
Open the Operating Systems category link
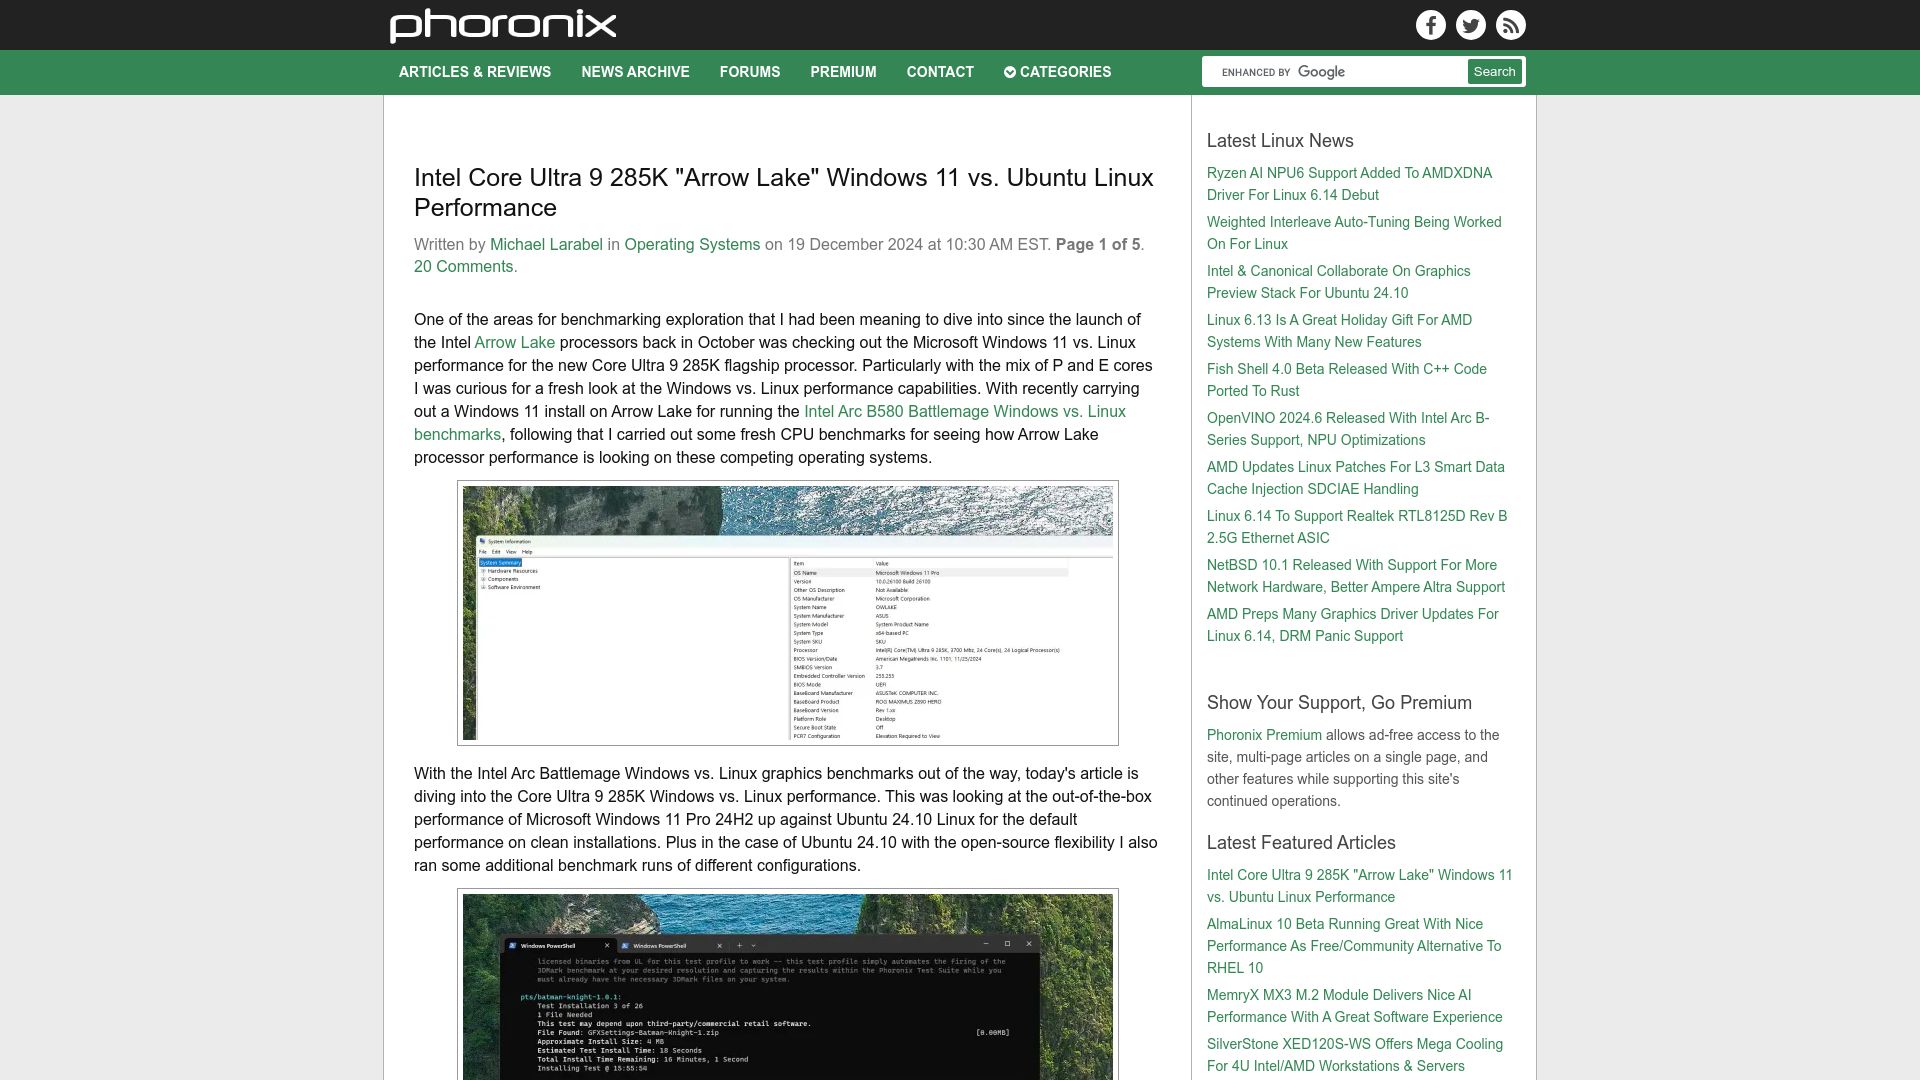click(x=692, y=244)
